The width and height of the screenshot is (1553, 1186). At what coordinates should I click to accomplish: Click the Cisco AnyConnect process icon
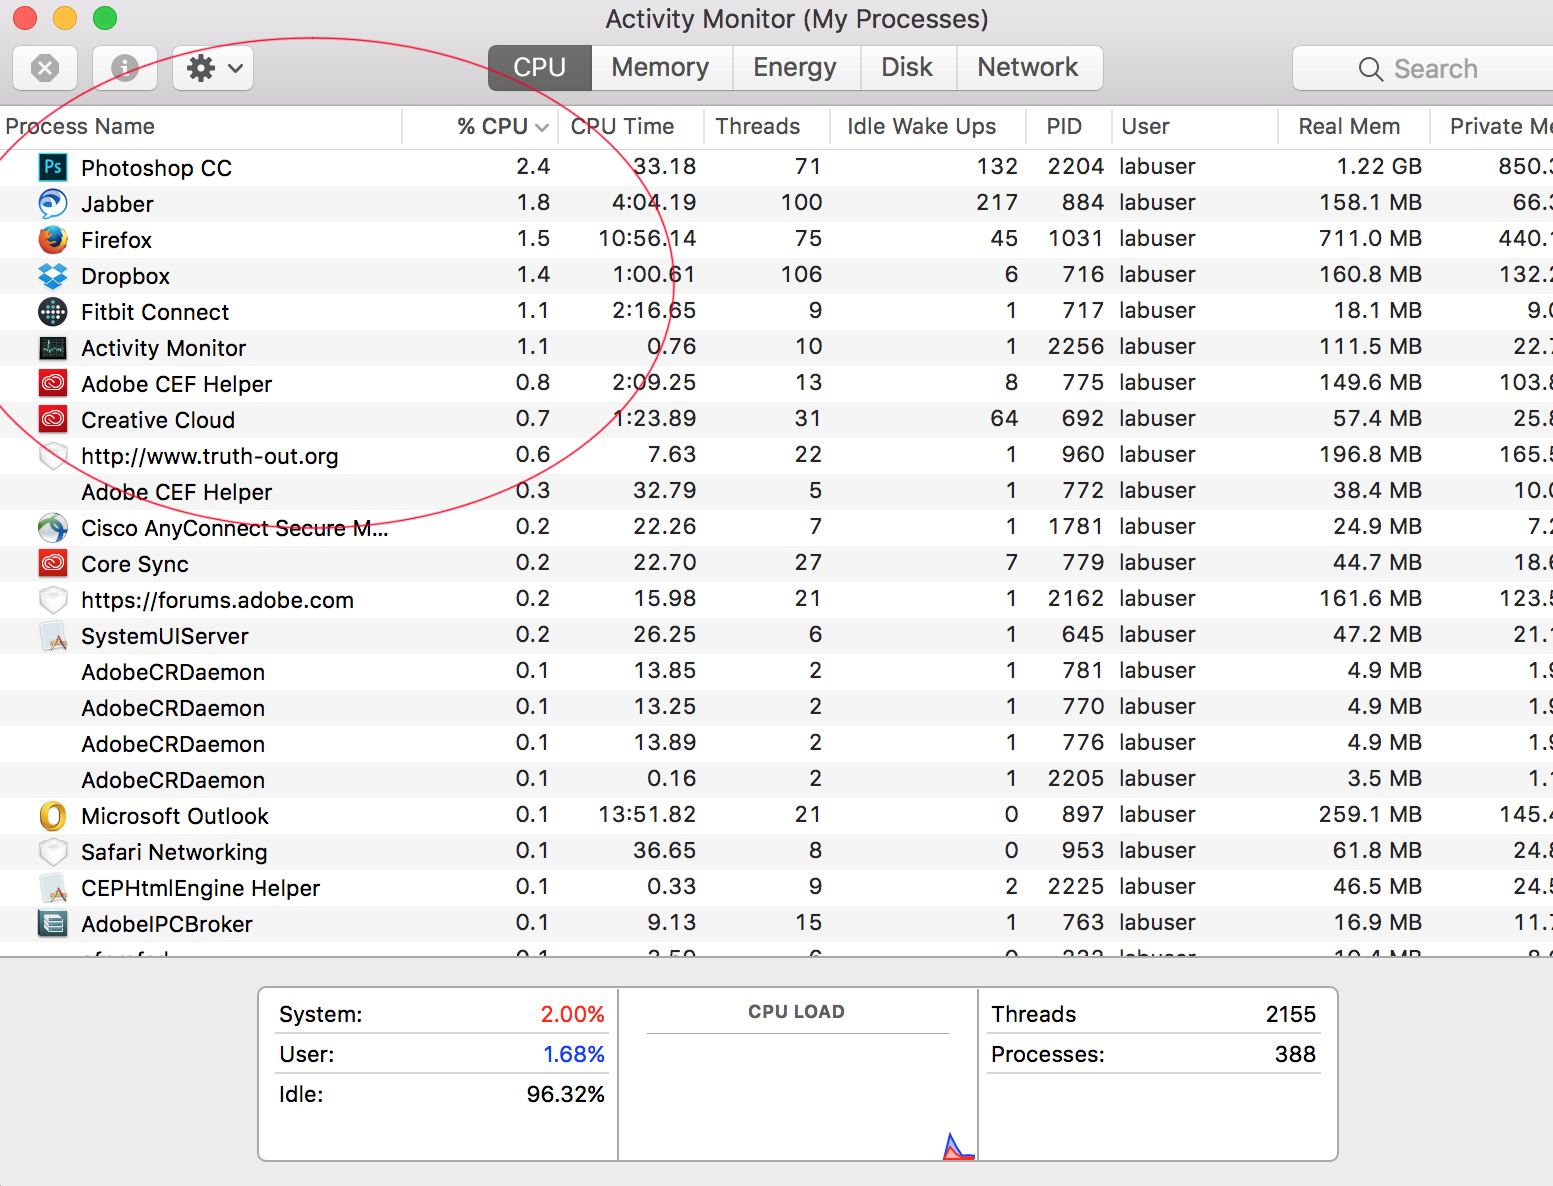click(53, 527)
